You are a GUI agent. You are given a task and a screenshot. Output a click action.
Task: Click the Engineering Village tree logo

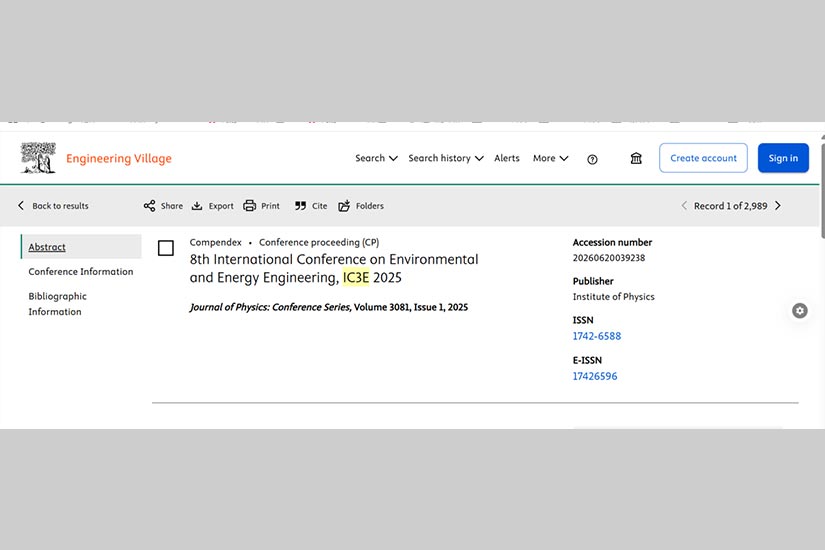click(38, 158)
